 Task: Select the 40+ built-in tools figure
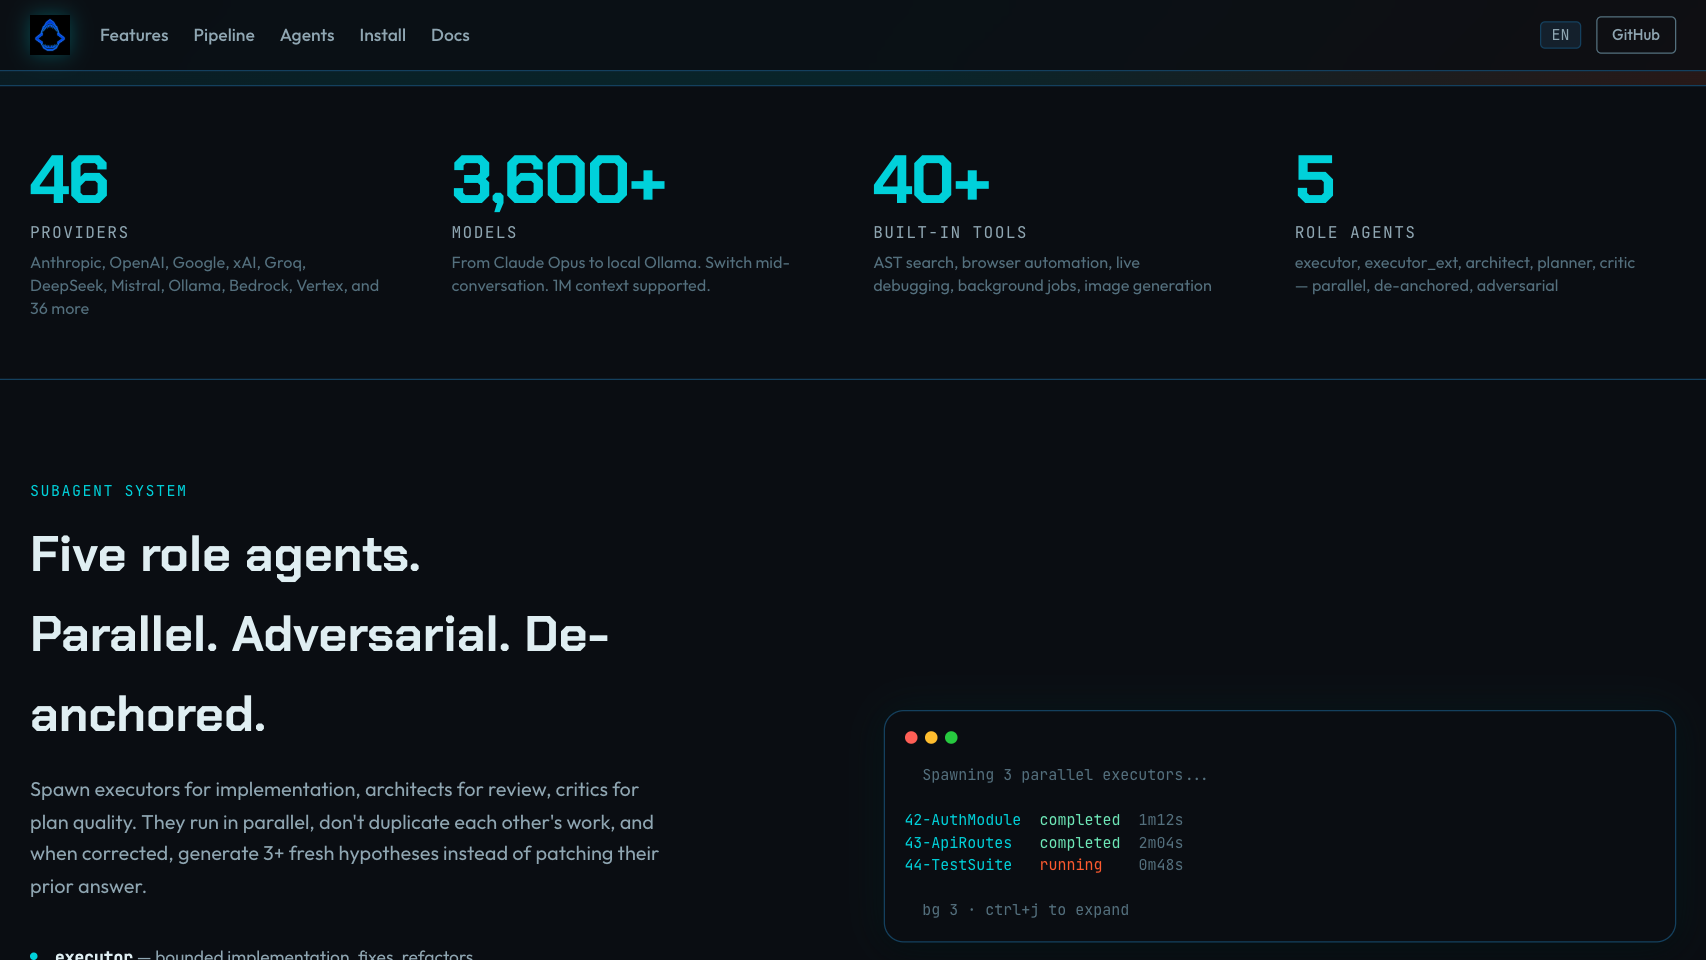click(931, 180)
